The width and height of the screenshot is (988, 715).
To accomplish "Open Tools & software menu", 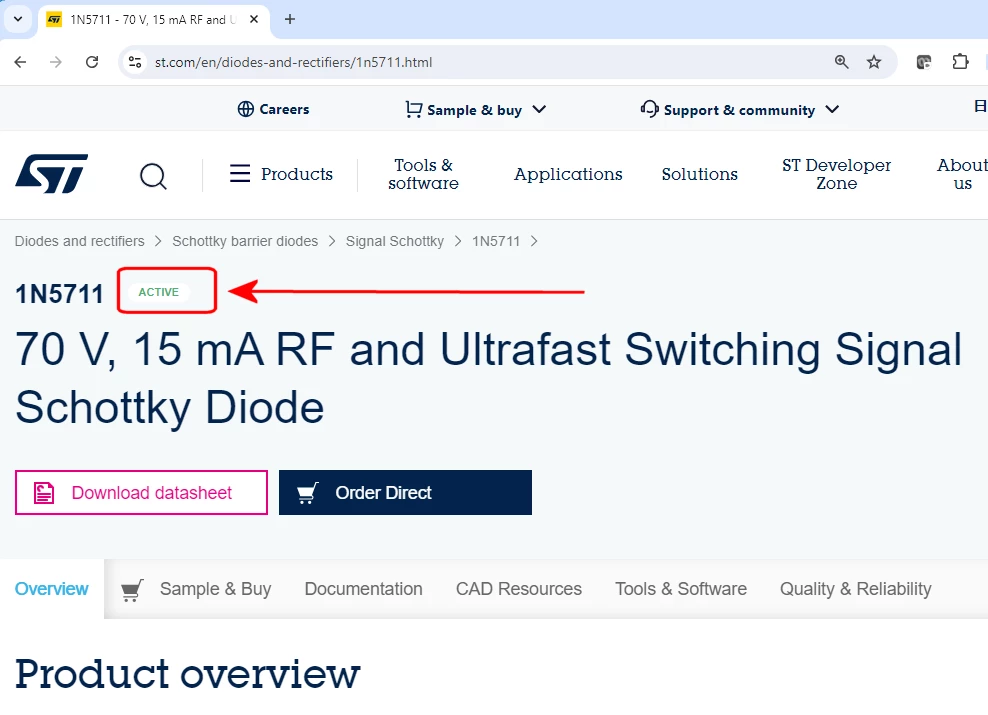I will pos(423,174).
